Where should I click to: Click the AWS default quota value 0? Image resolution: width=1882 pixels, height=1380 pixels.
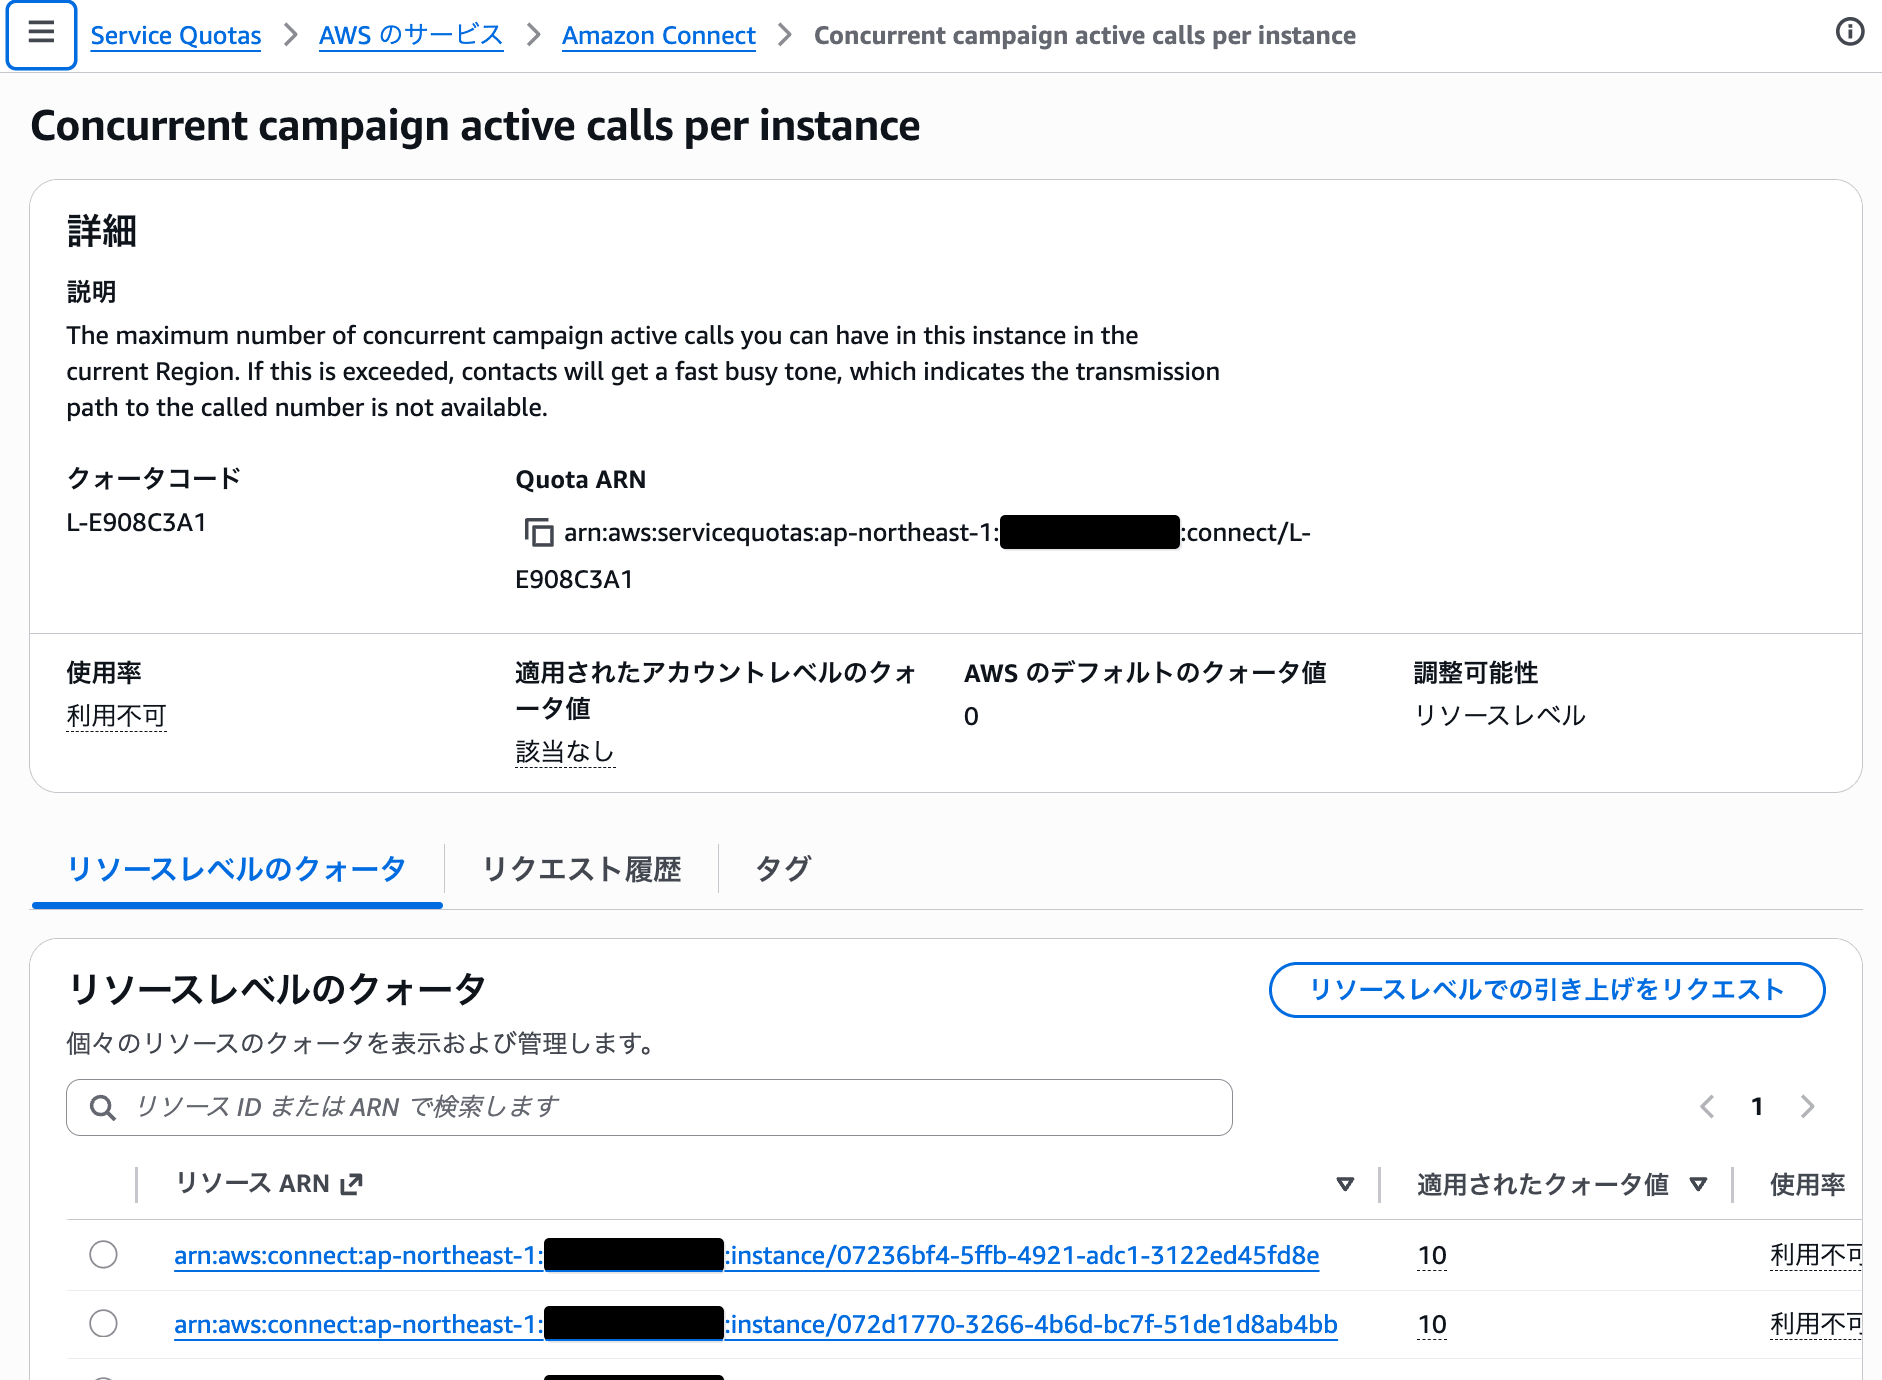coord(971,716)
